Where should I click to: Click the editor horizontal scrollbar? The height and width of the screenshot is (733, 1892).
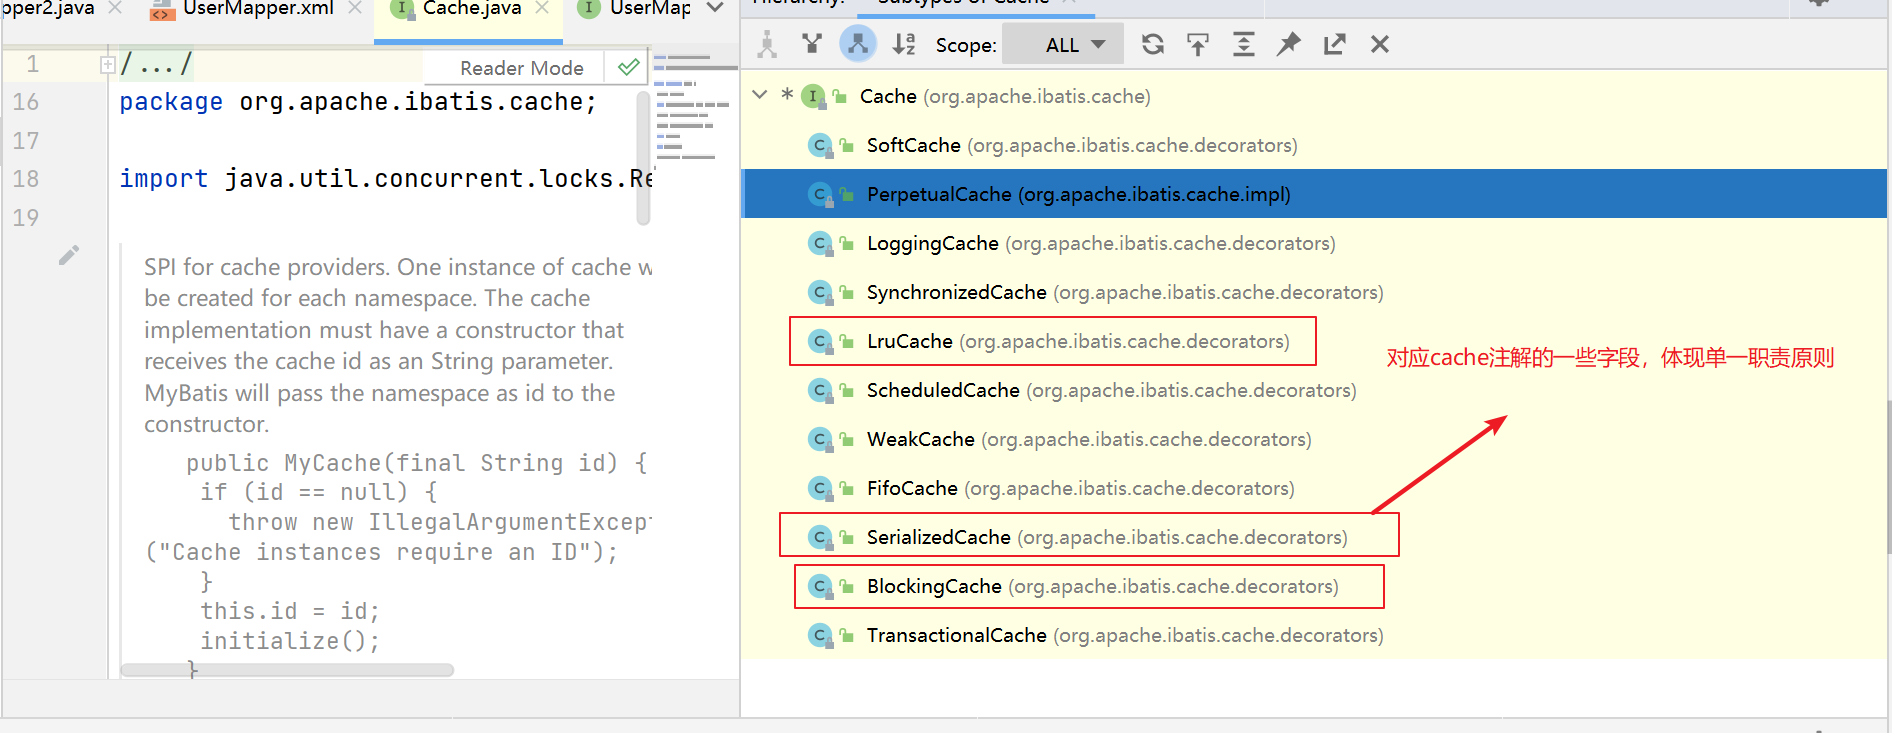[287, 670]
